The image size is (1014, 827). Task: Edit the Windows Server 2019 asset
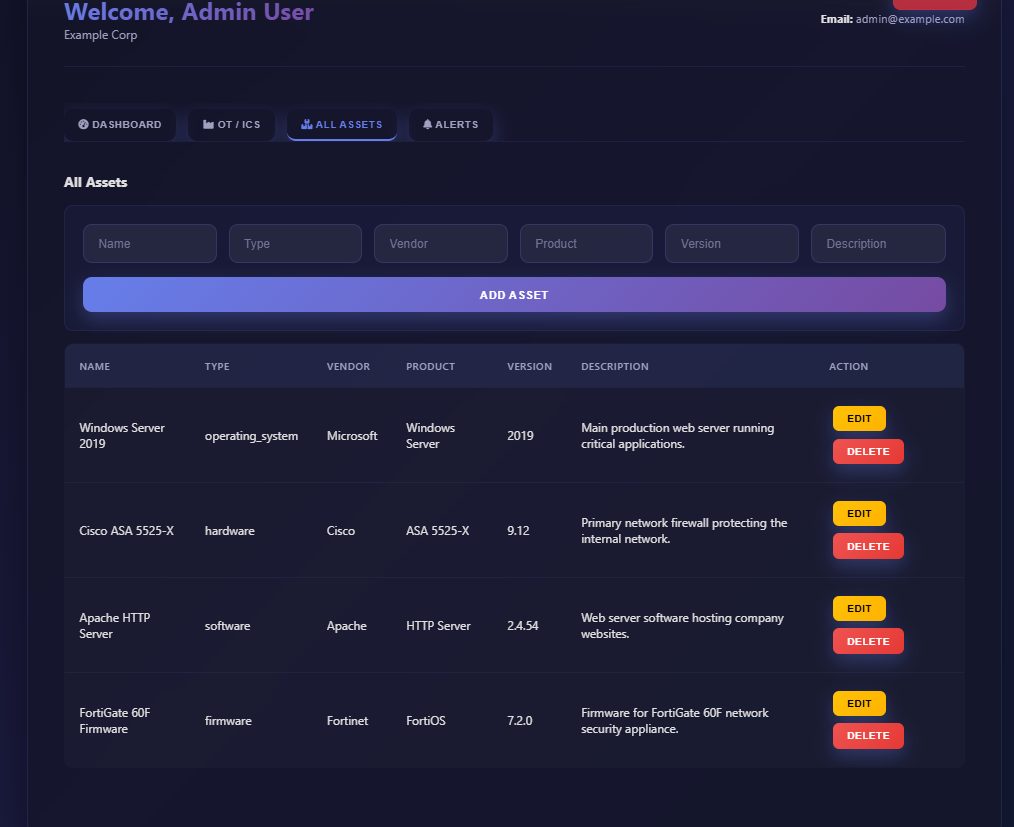pos(859,418)
